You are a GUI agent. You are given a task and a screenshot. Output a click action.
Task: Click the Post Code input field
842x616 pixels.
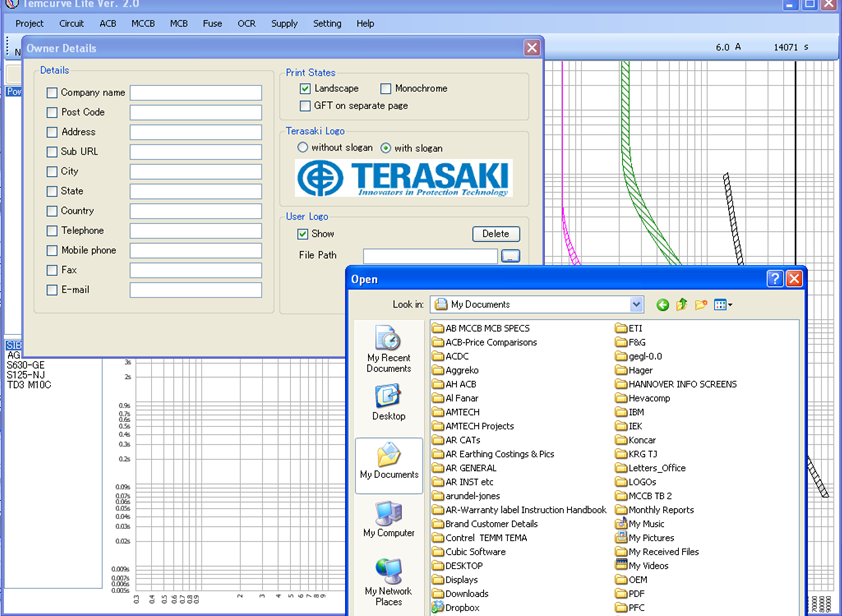point(195,112)
